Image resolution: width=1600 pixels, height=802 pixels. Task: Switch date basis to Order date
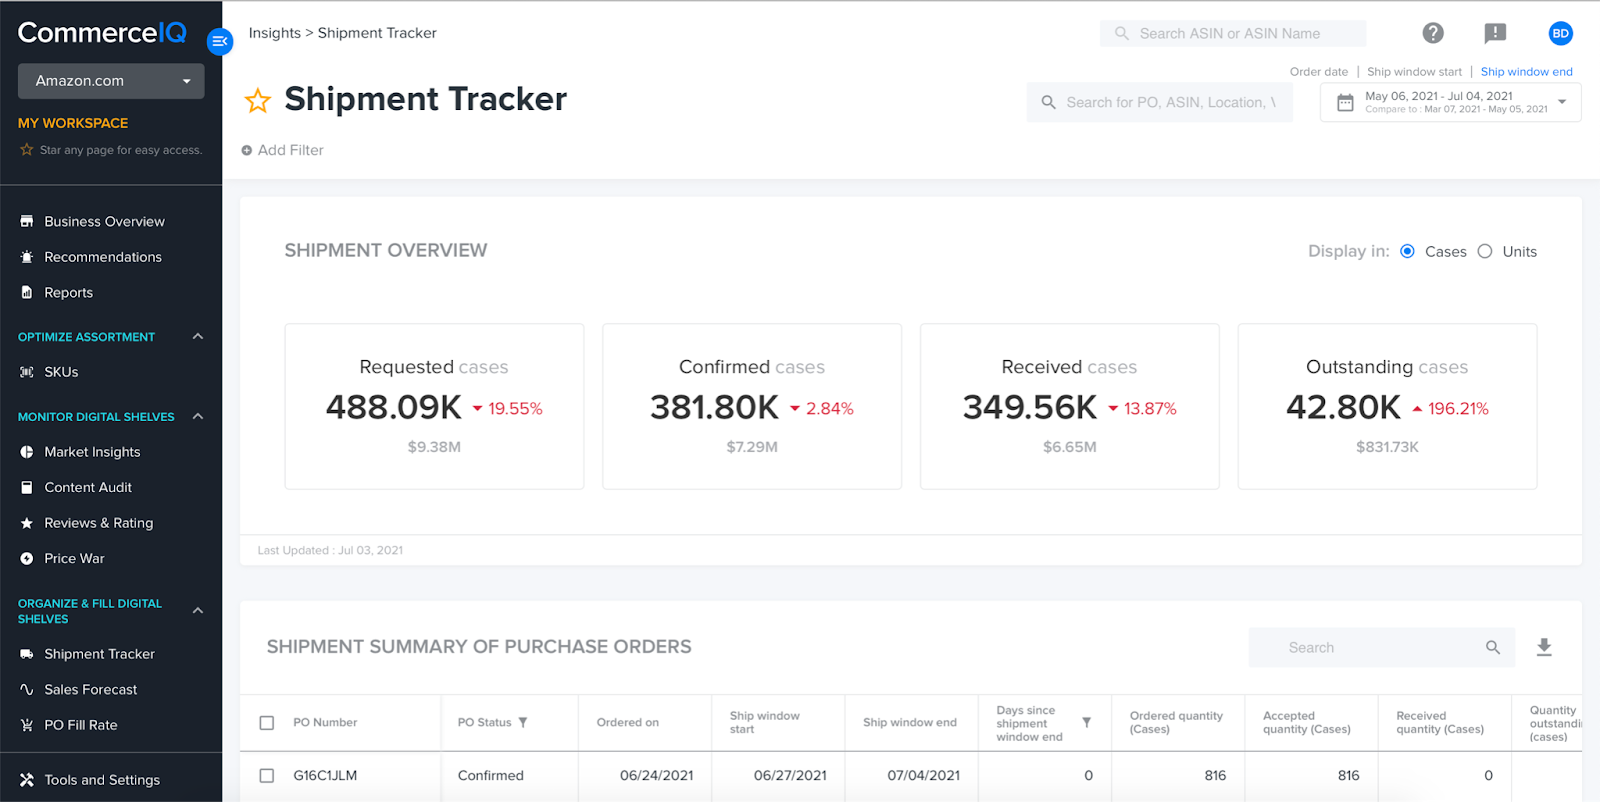tap(1318, 72)
